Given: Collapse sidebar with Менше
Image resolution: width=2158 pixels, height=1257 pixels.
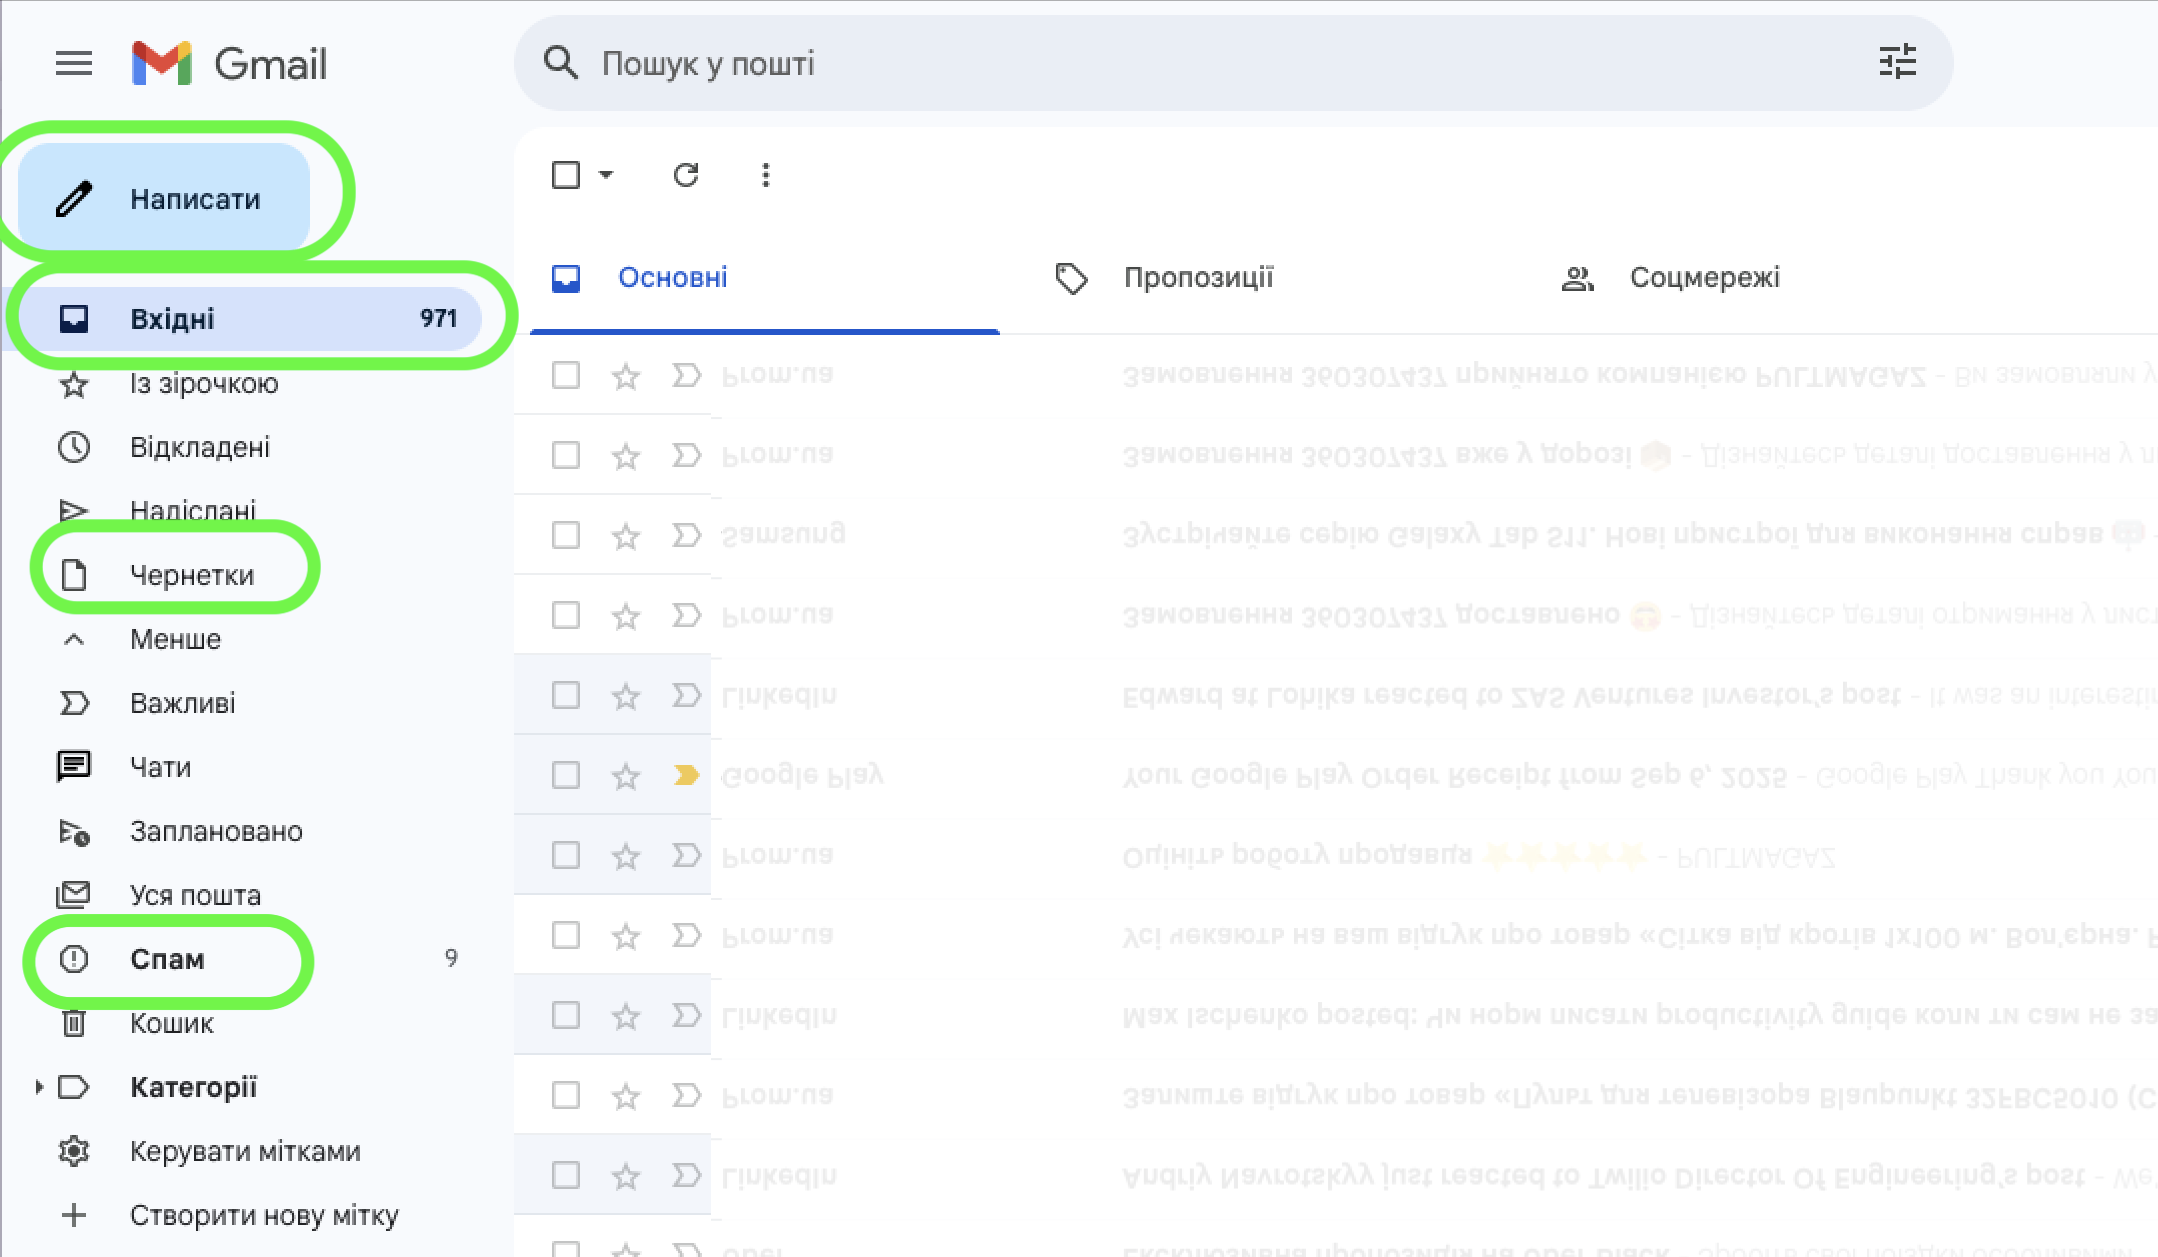Looking at the screenshot, I should click(175, 639).
